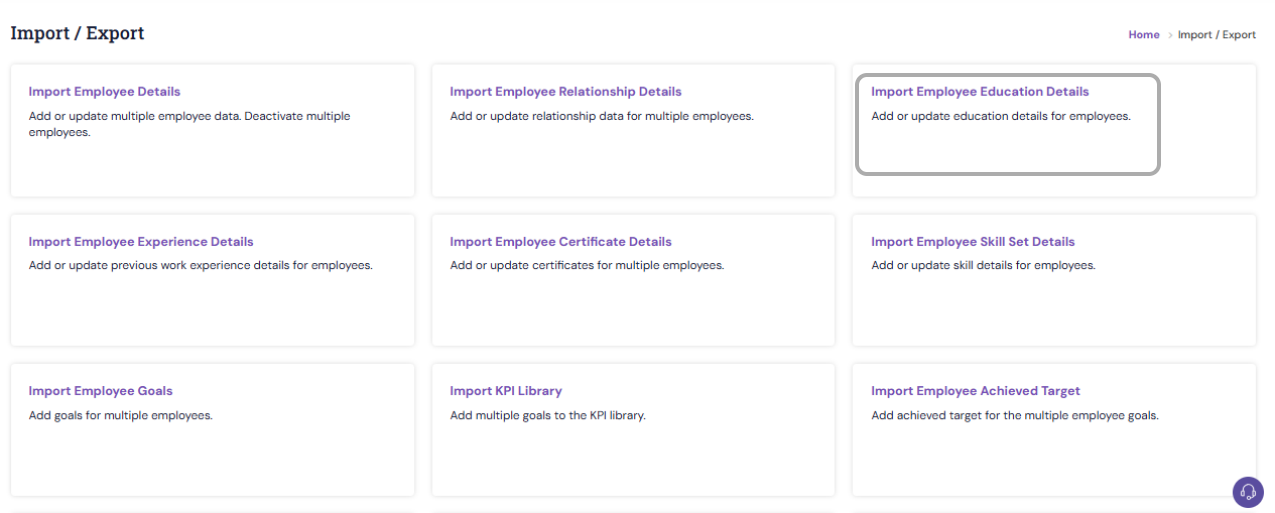Click 'Add or update previous work experience' description
The image size is (1275, 513).
point(201,266)
